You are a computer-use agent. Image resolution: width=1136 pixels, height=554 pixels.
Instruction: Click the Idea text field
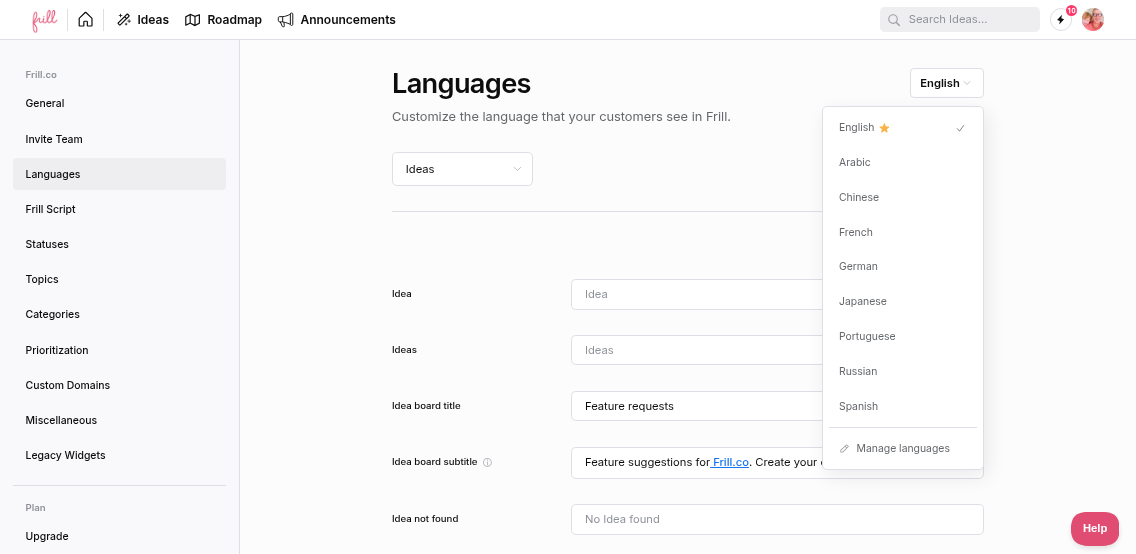[697, 294]
